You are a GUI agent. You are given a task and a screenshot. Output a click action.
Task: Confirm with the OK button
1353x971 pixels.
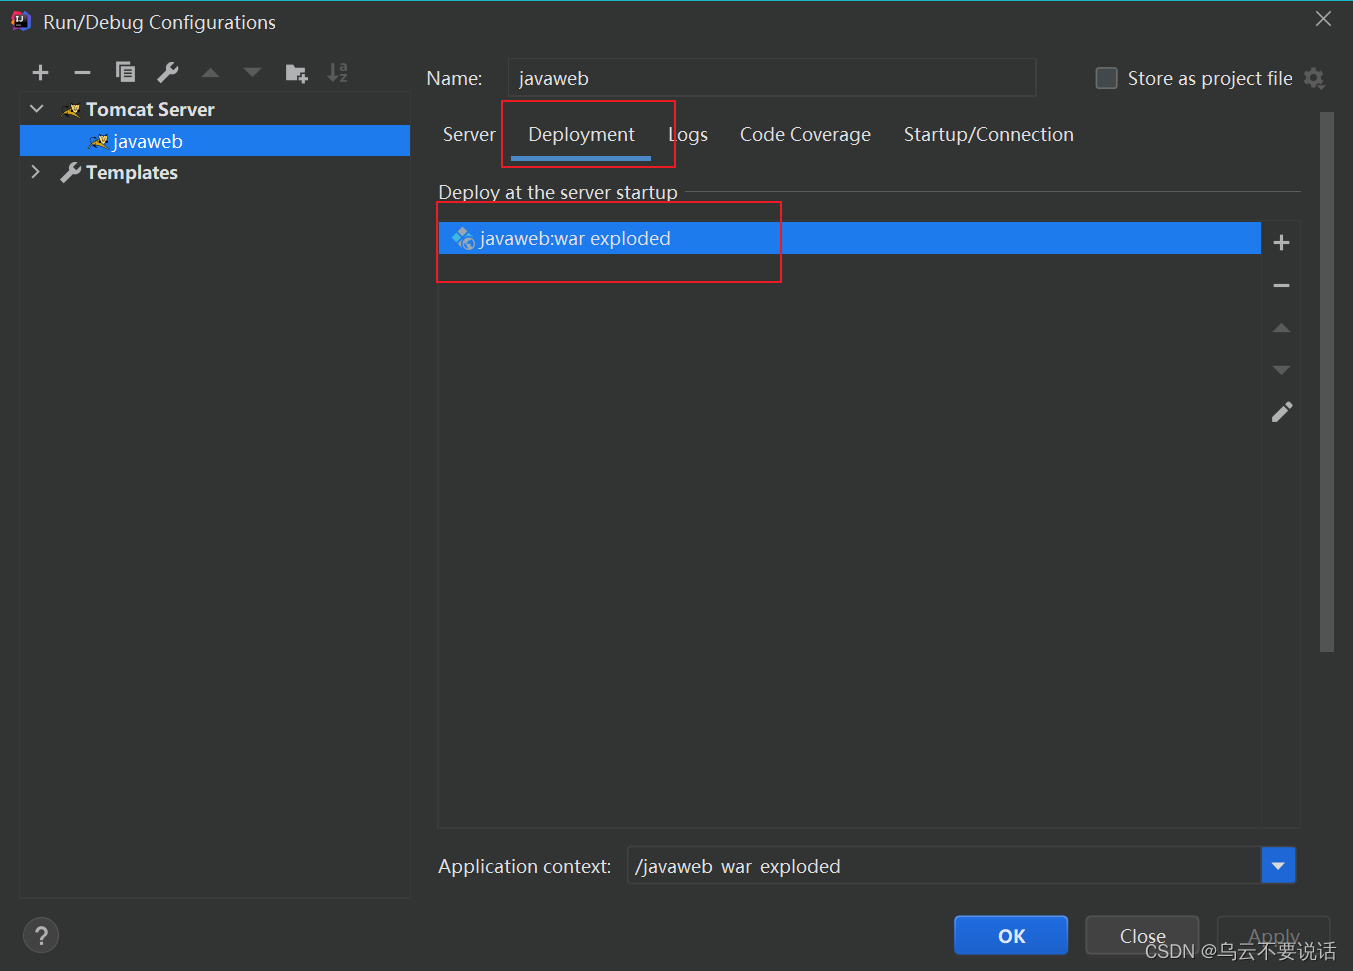pyautogui.click(x=1011, y=936)
